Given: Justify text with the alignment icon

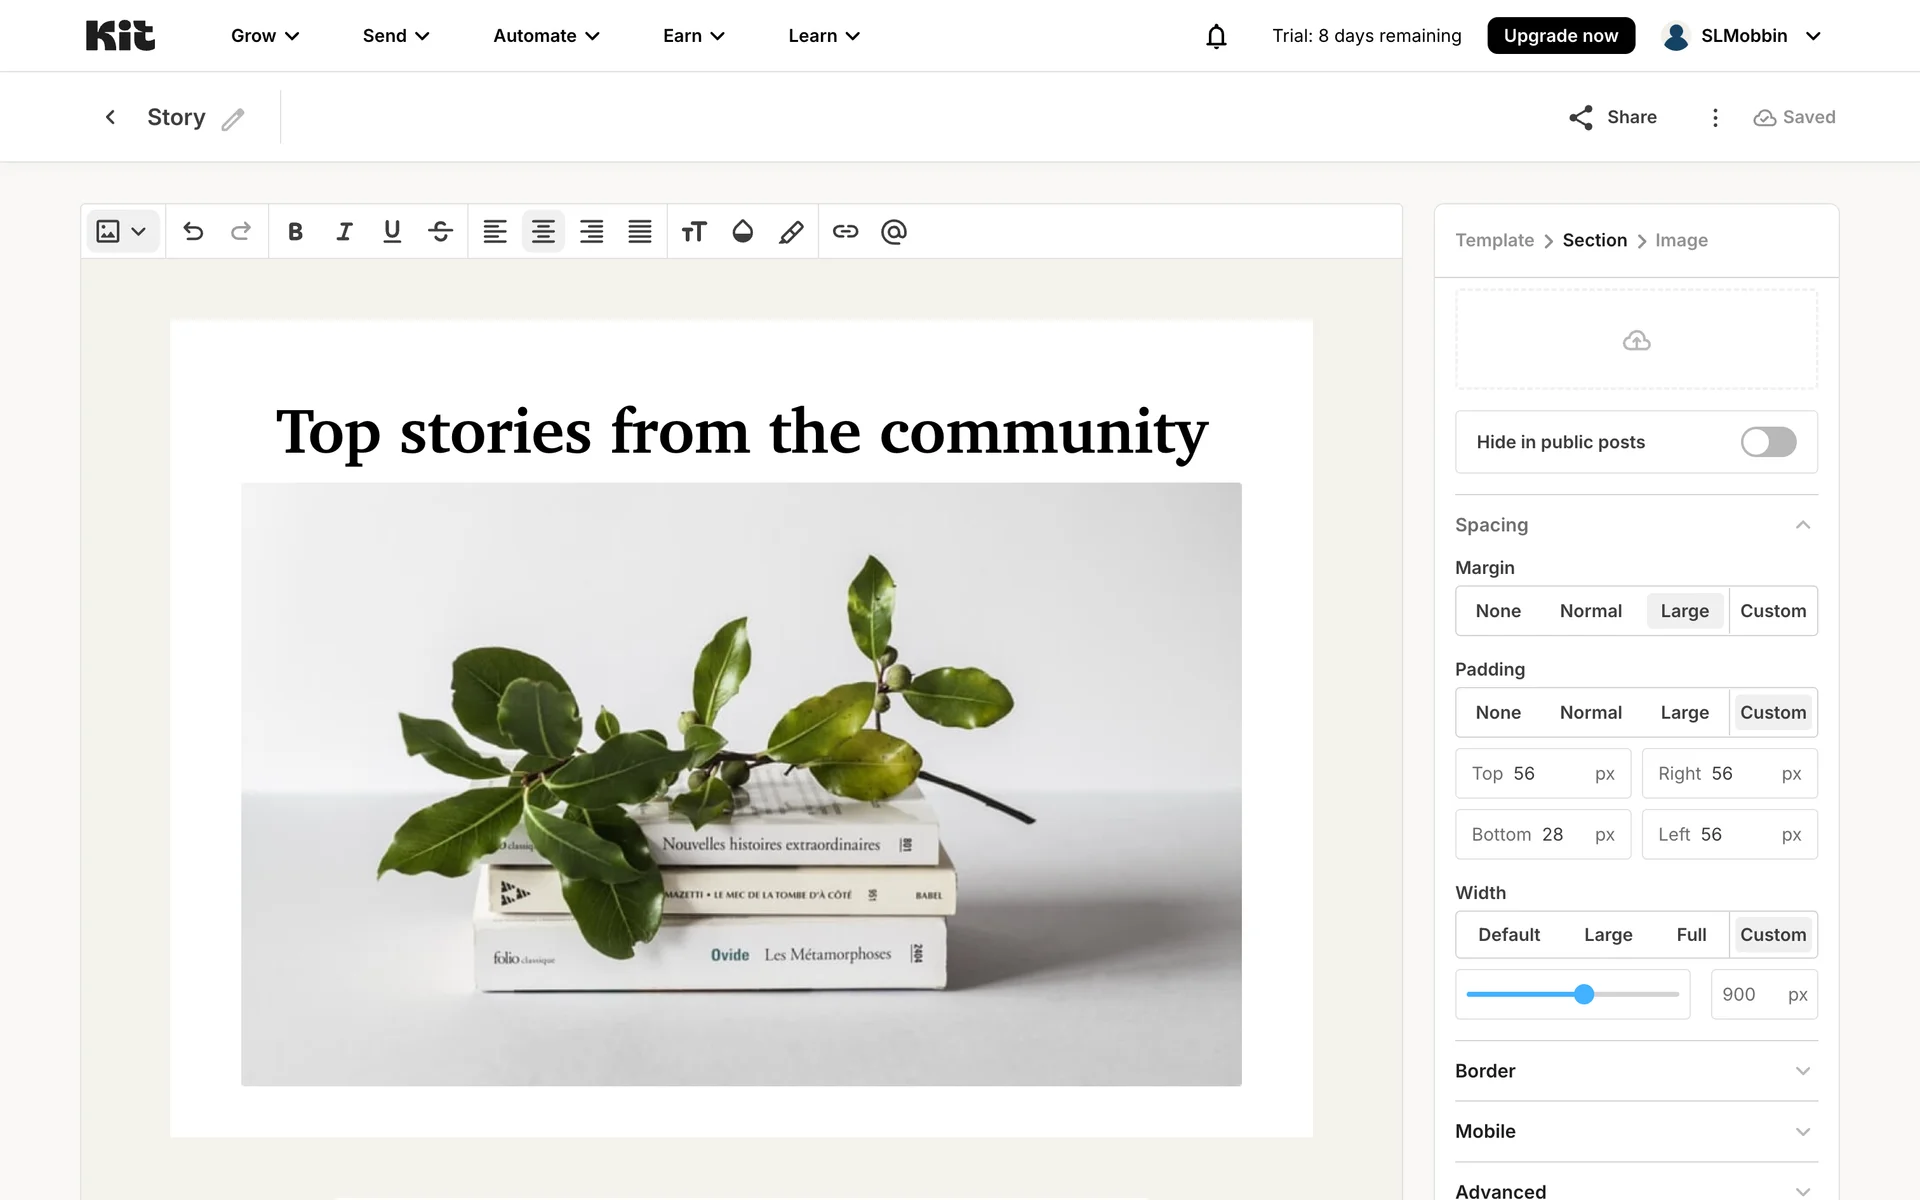Looking at the screenshot, I should [x=640, y=232].
